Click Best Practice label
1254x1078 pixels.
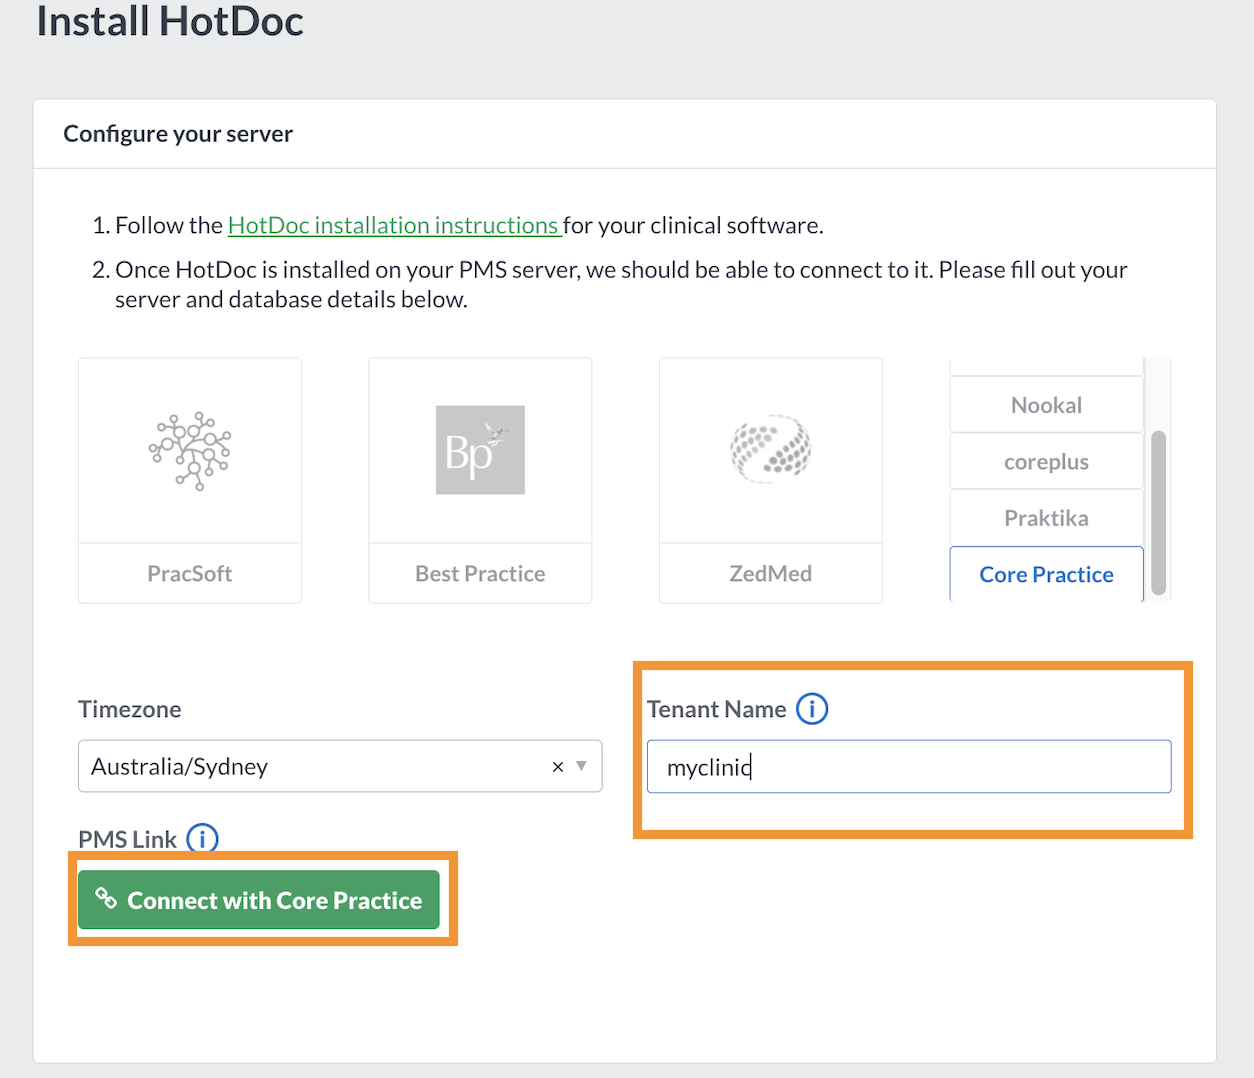[480, 574]
